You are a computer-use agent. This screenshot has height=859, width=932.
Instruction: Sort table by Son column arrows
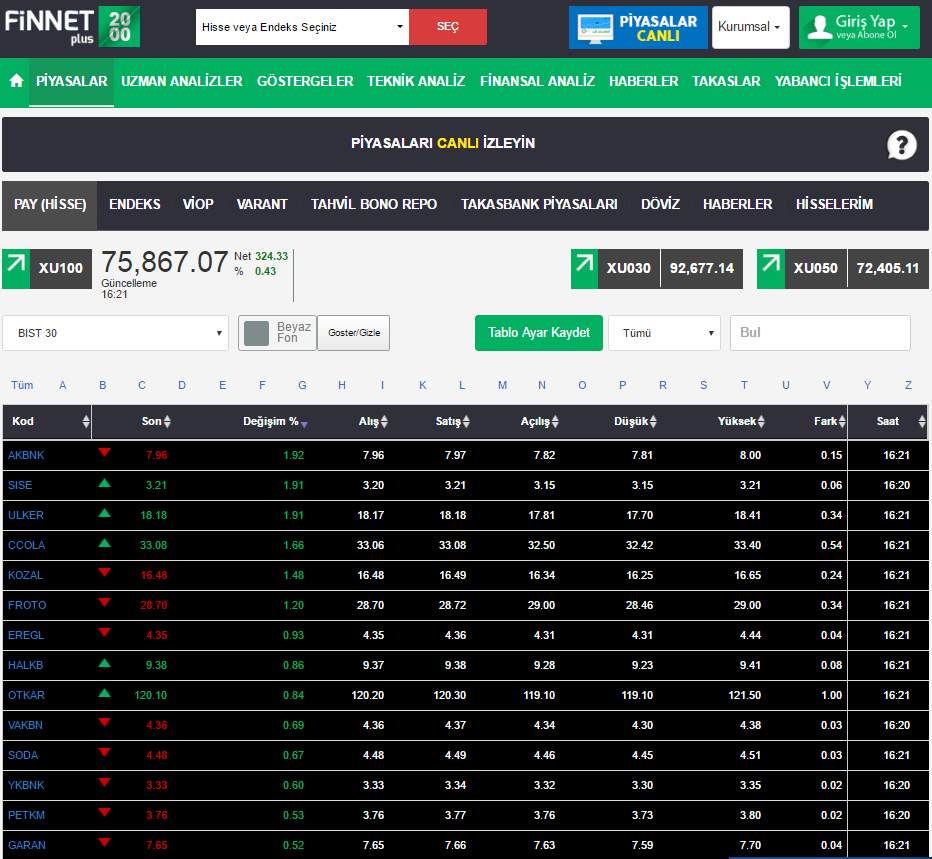[x=167, y=421]
